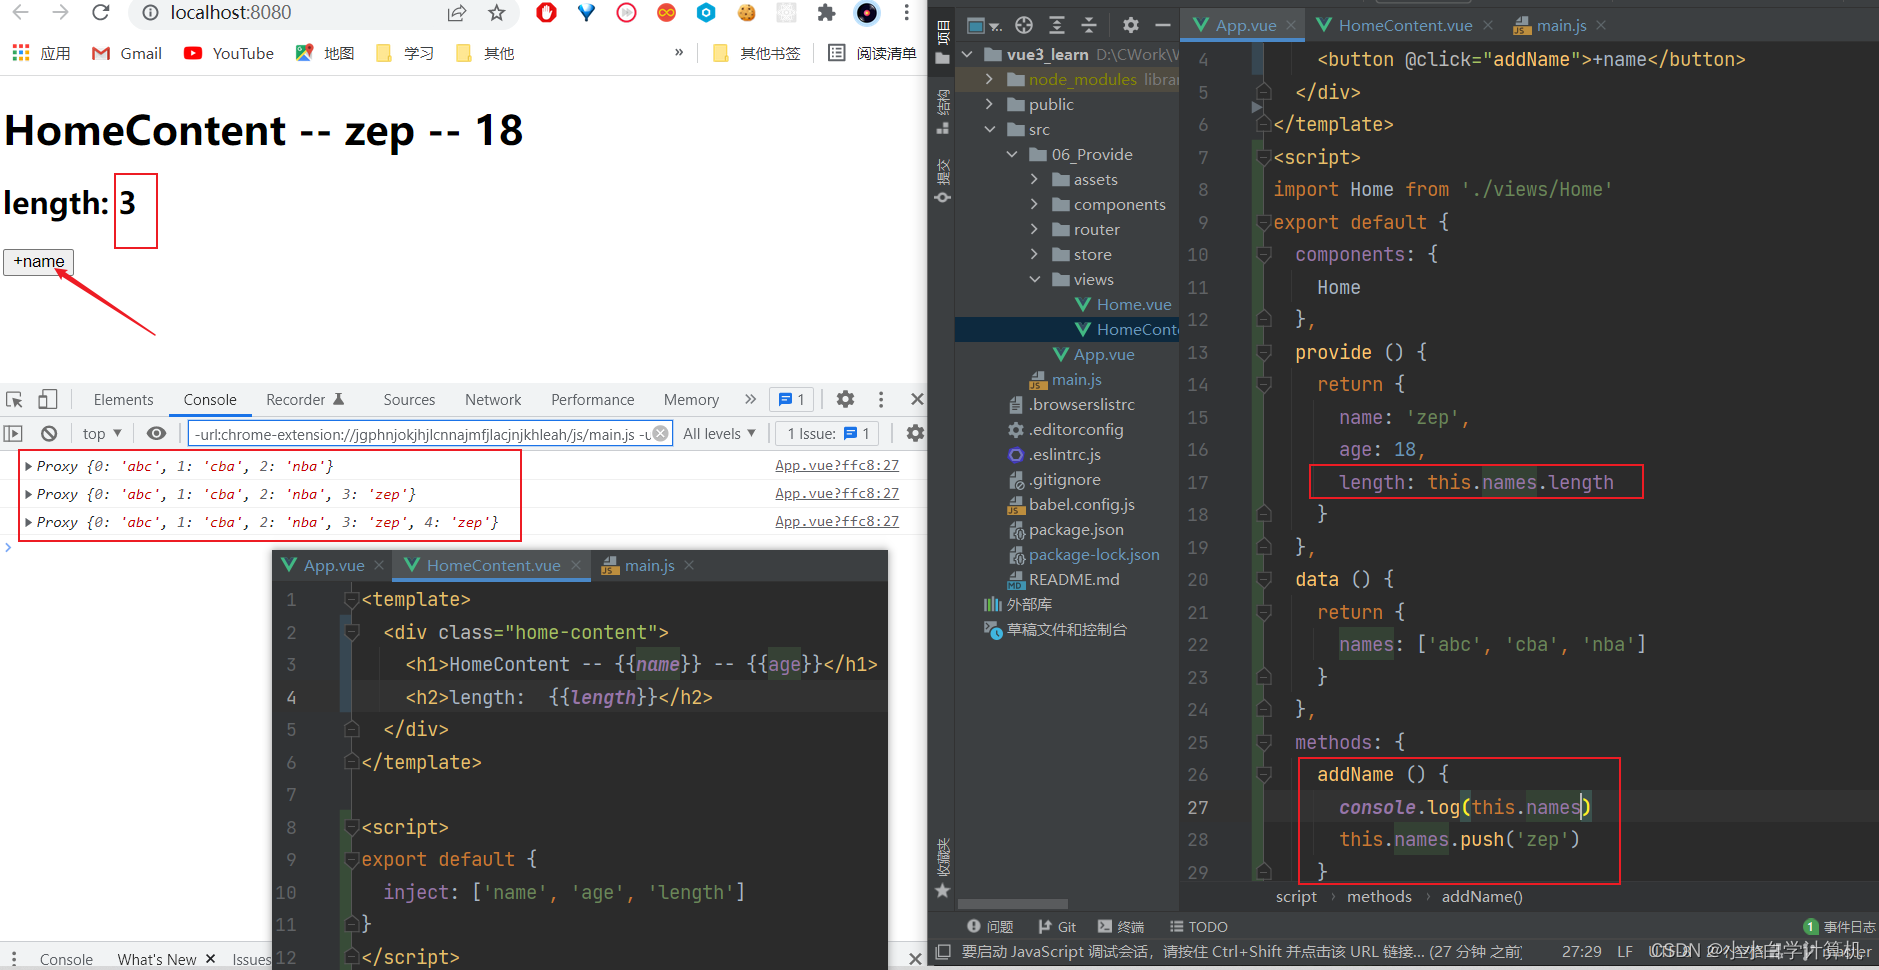Expand all in the project panel toolbar

[x=1056, y=25]
